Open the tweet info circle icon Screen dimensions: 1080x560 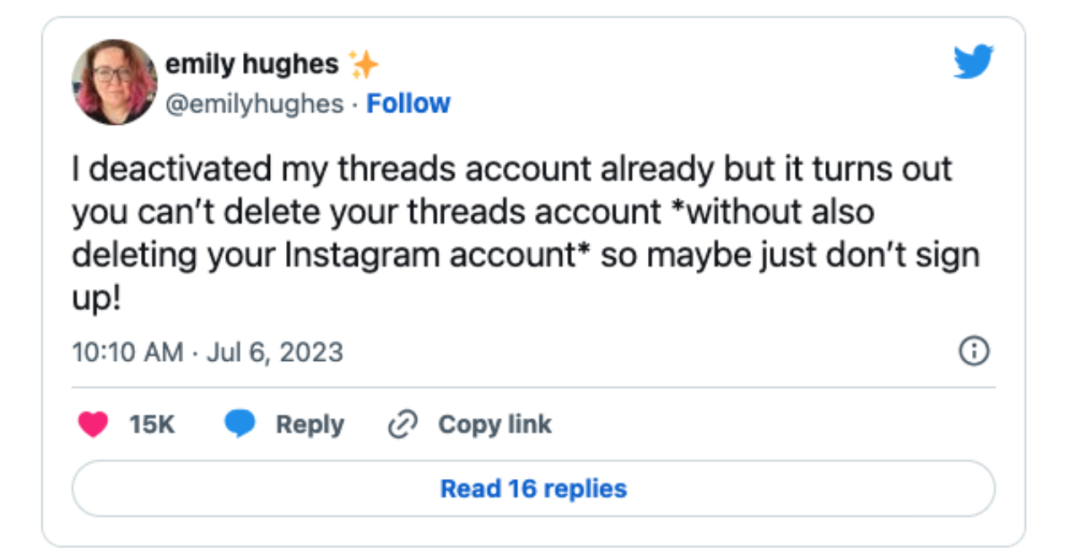[x=974, y=351]
